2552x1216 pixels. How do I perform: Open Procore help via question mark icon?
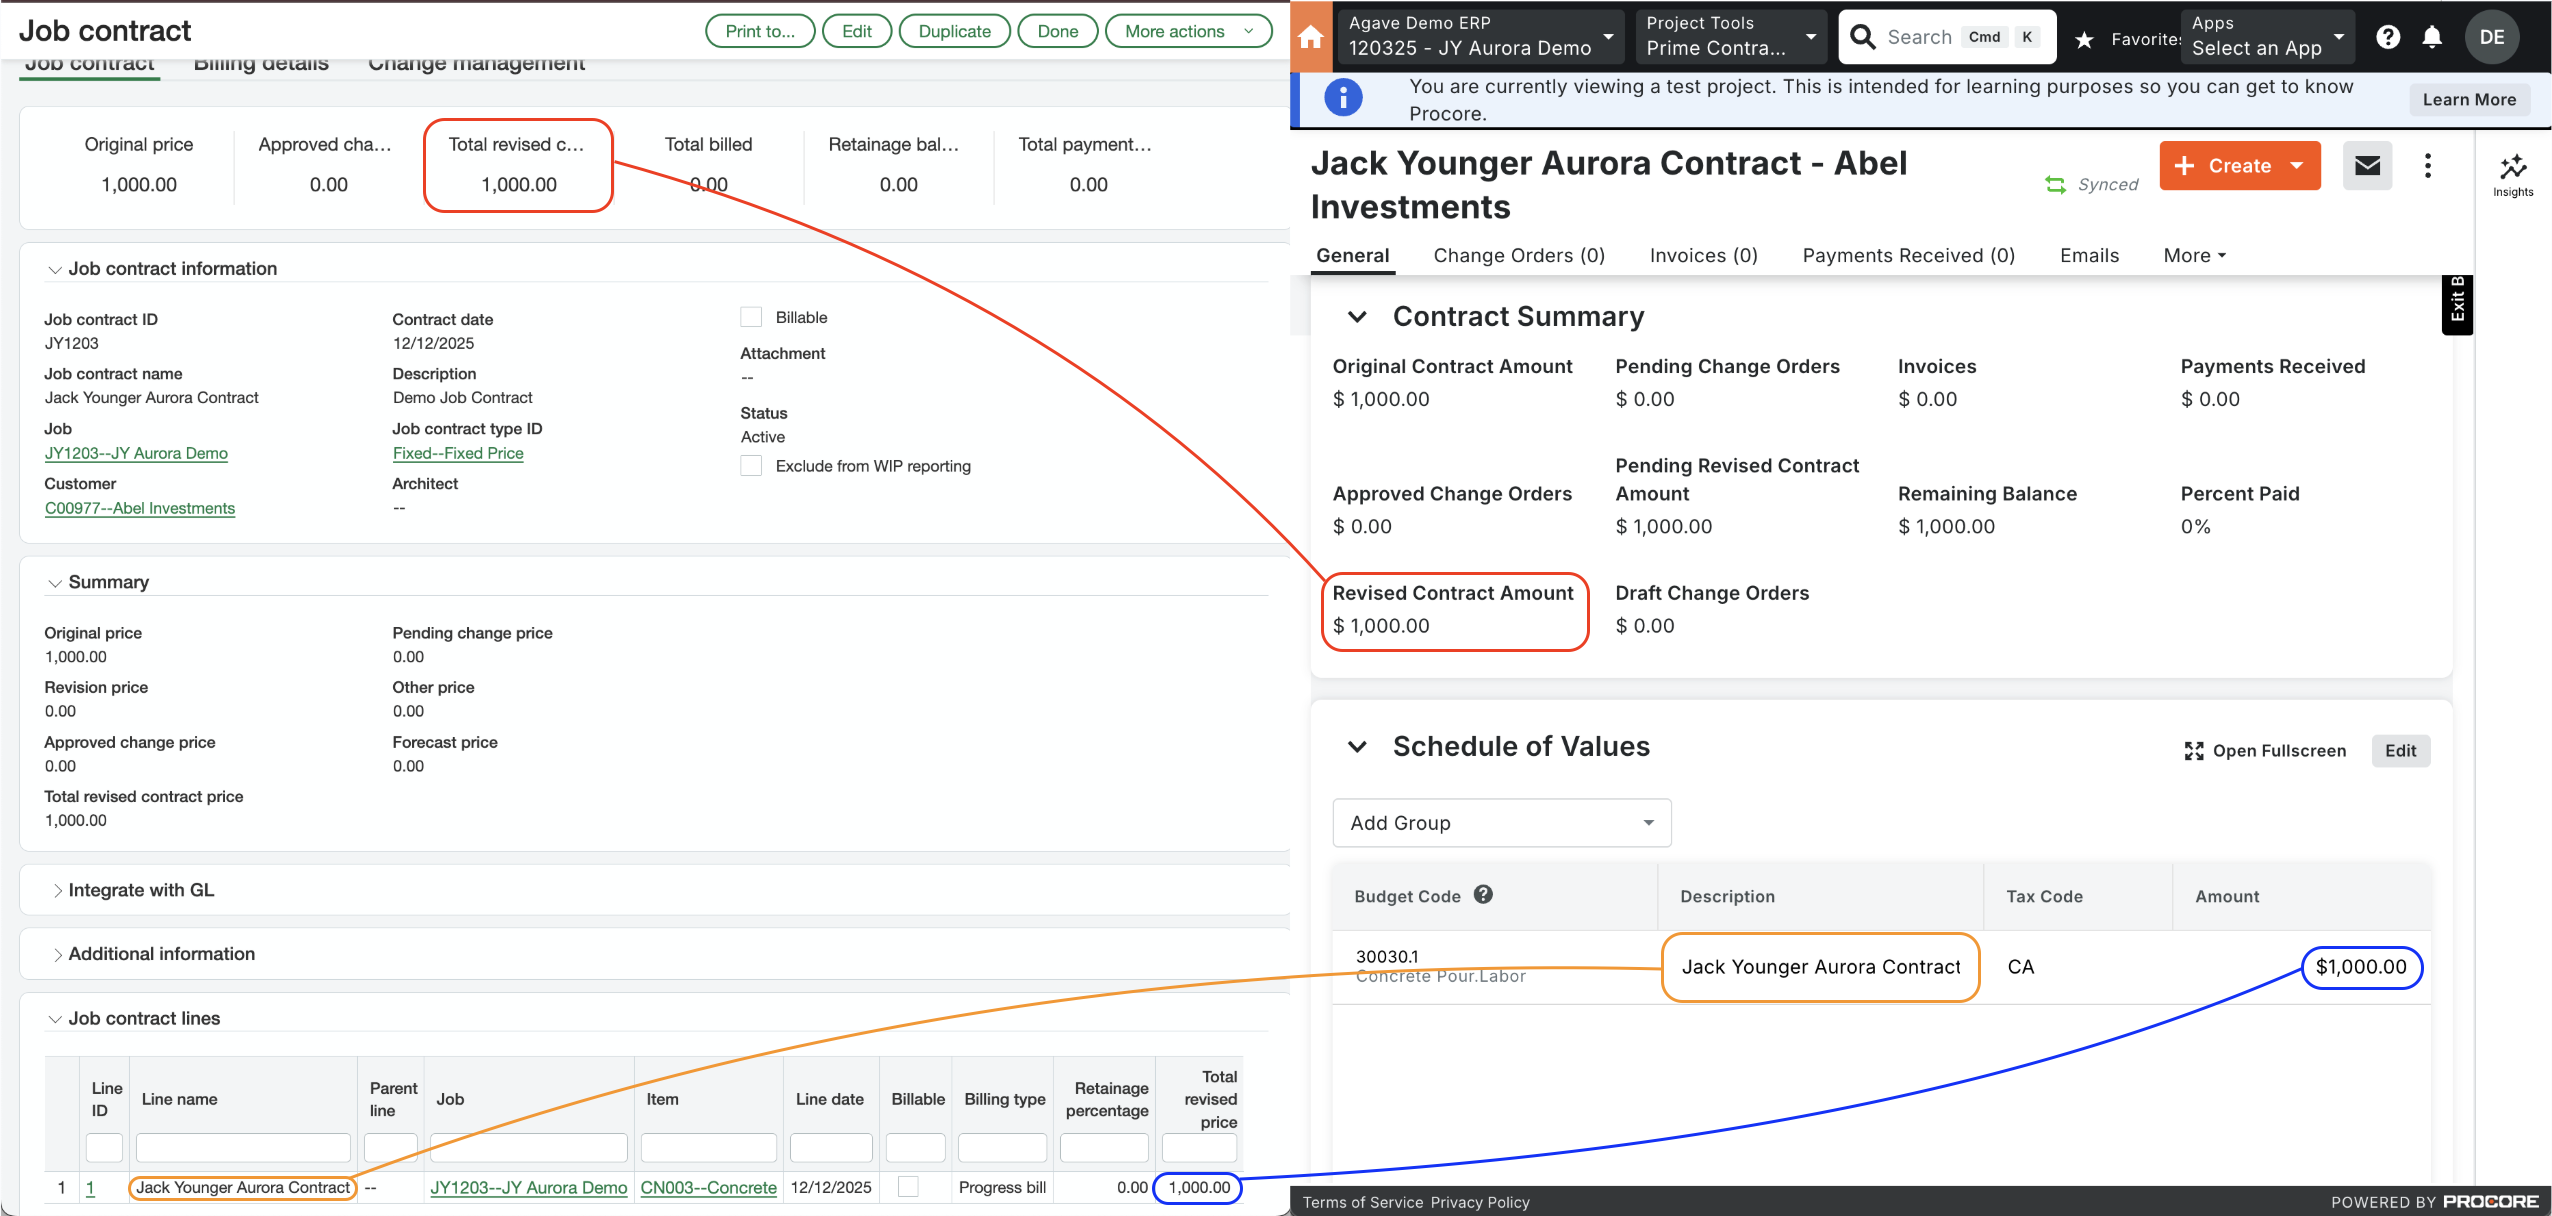tap(2389, 37)
